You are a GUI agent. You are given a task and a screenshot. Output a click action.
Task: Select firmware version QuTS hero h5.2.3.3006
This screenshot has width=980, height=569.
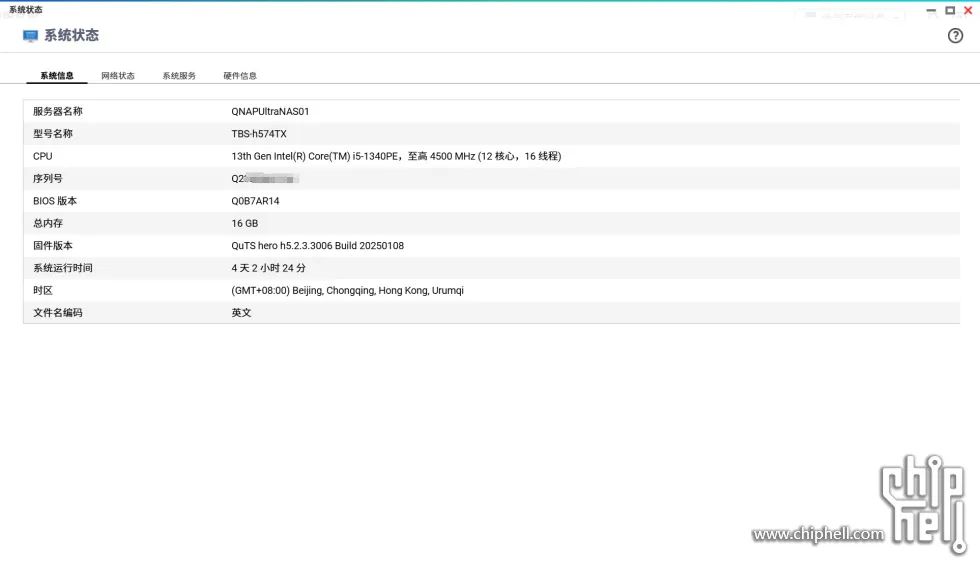[x=318, y=246]
